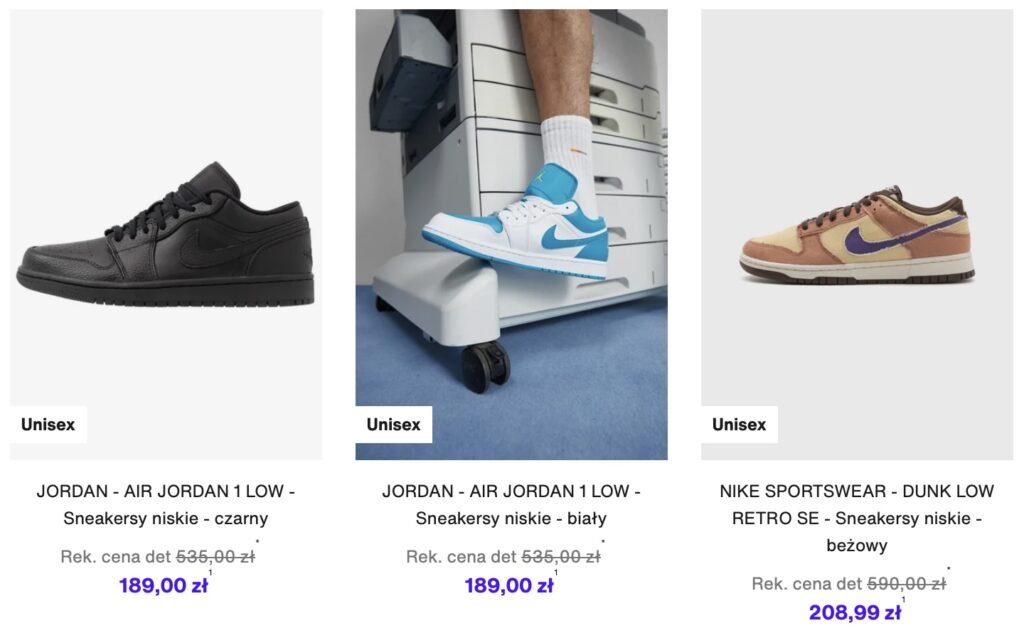Open the white and blue Air Jordan photo
Screen dimensions: 1024x633
click(x=511, y=234)
